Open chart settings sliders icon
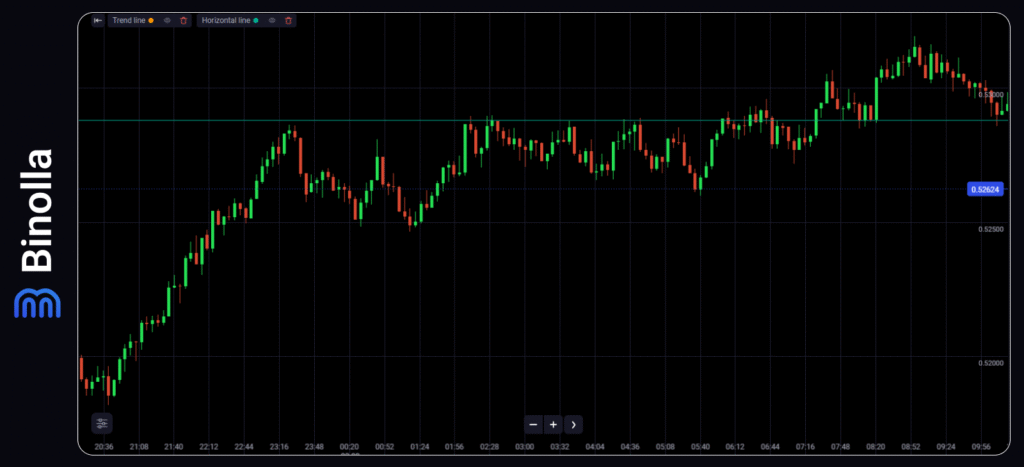This screenshot has width=1024, height=467. 102,423
